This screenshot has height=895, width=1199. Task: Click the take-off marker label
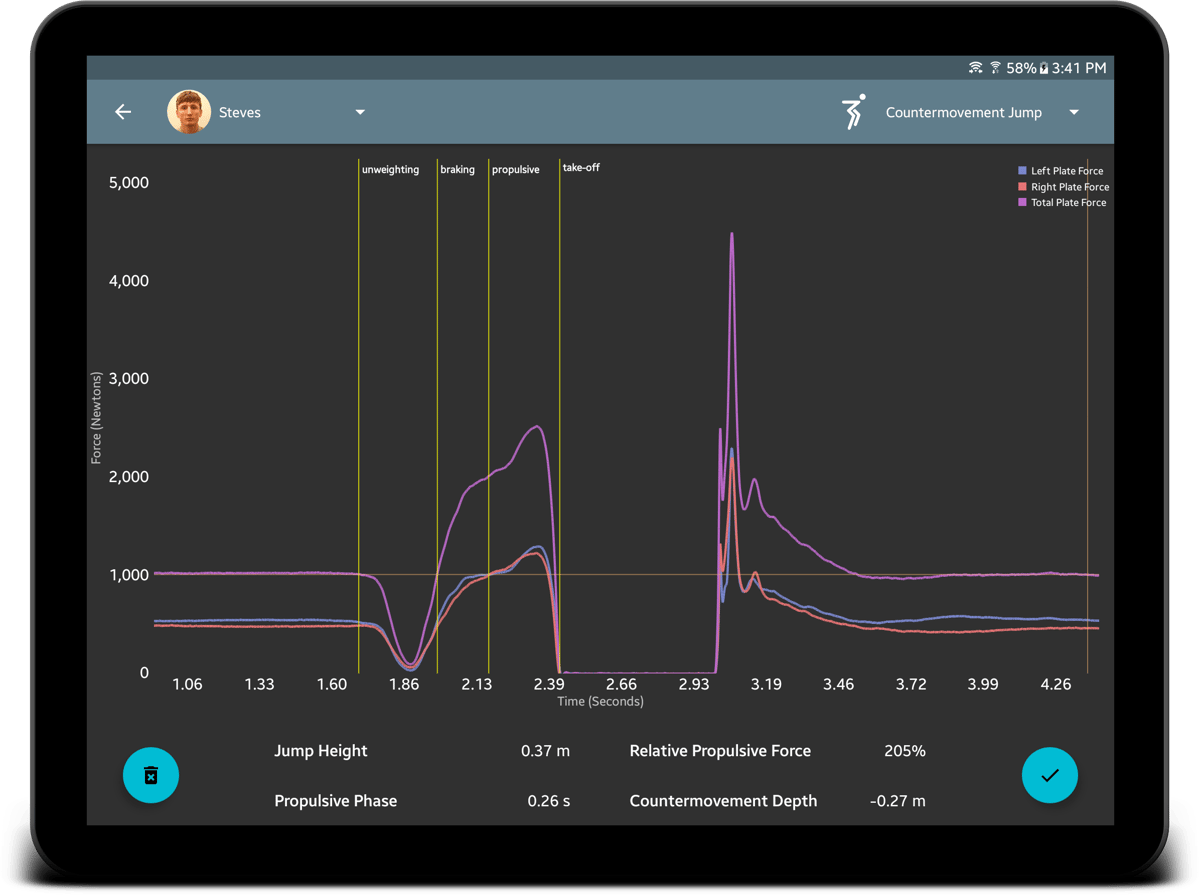(x=581, y=168)
